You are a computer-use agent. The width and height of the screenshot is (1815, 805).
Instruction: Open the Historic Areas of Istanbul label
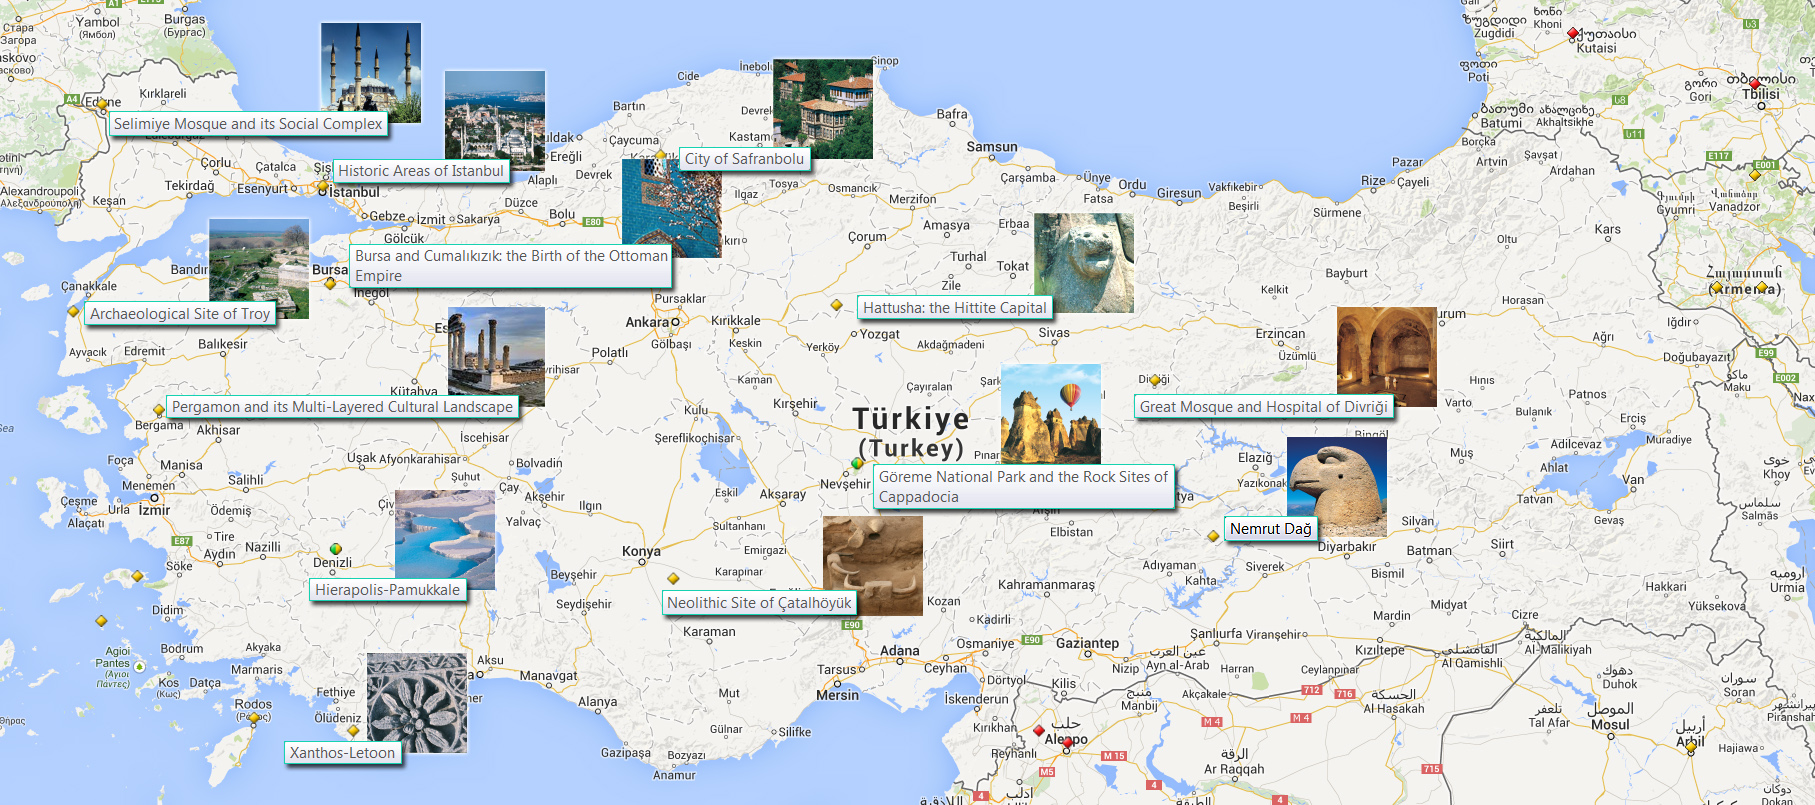pos(420,171)
